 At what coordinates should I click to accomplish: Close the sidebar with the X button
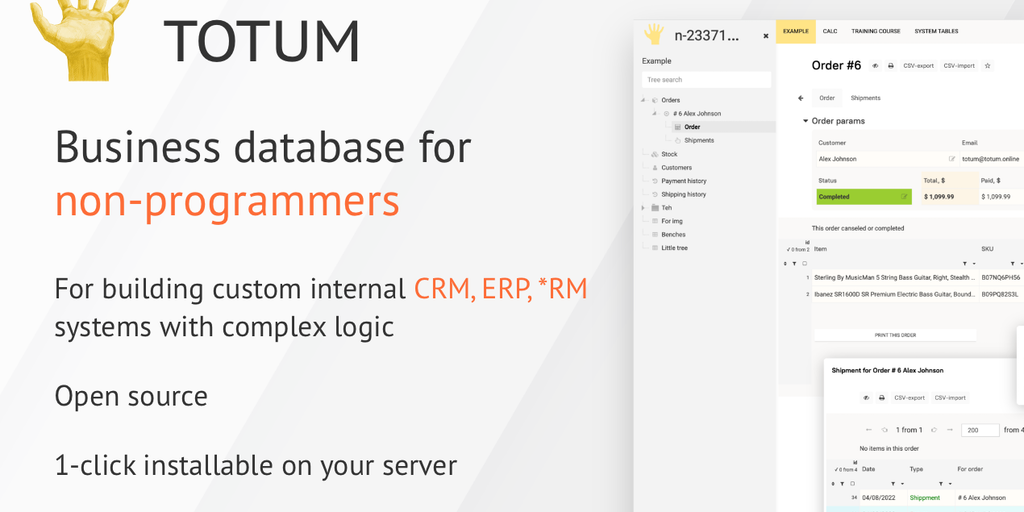click(x=765, y=37)
